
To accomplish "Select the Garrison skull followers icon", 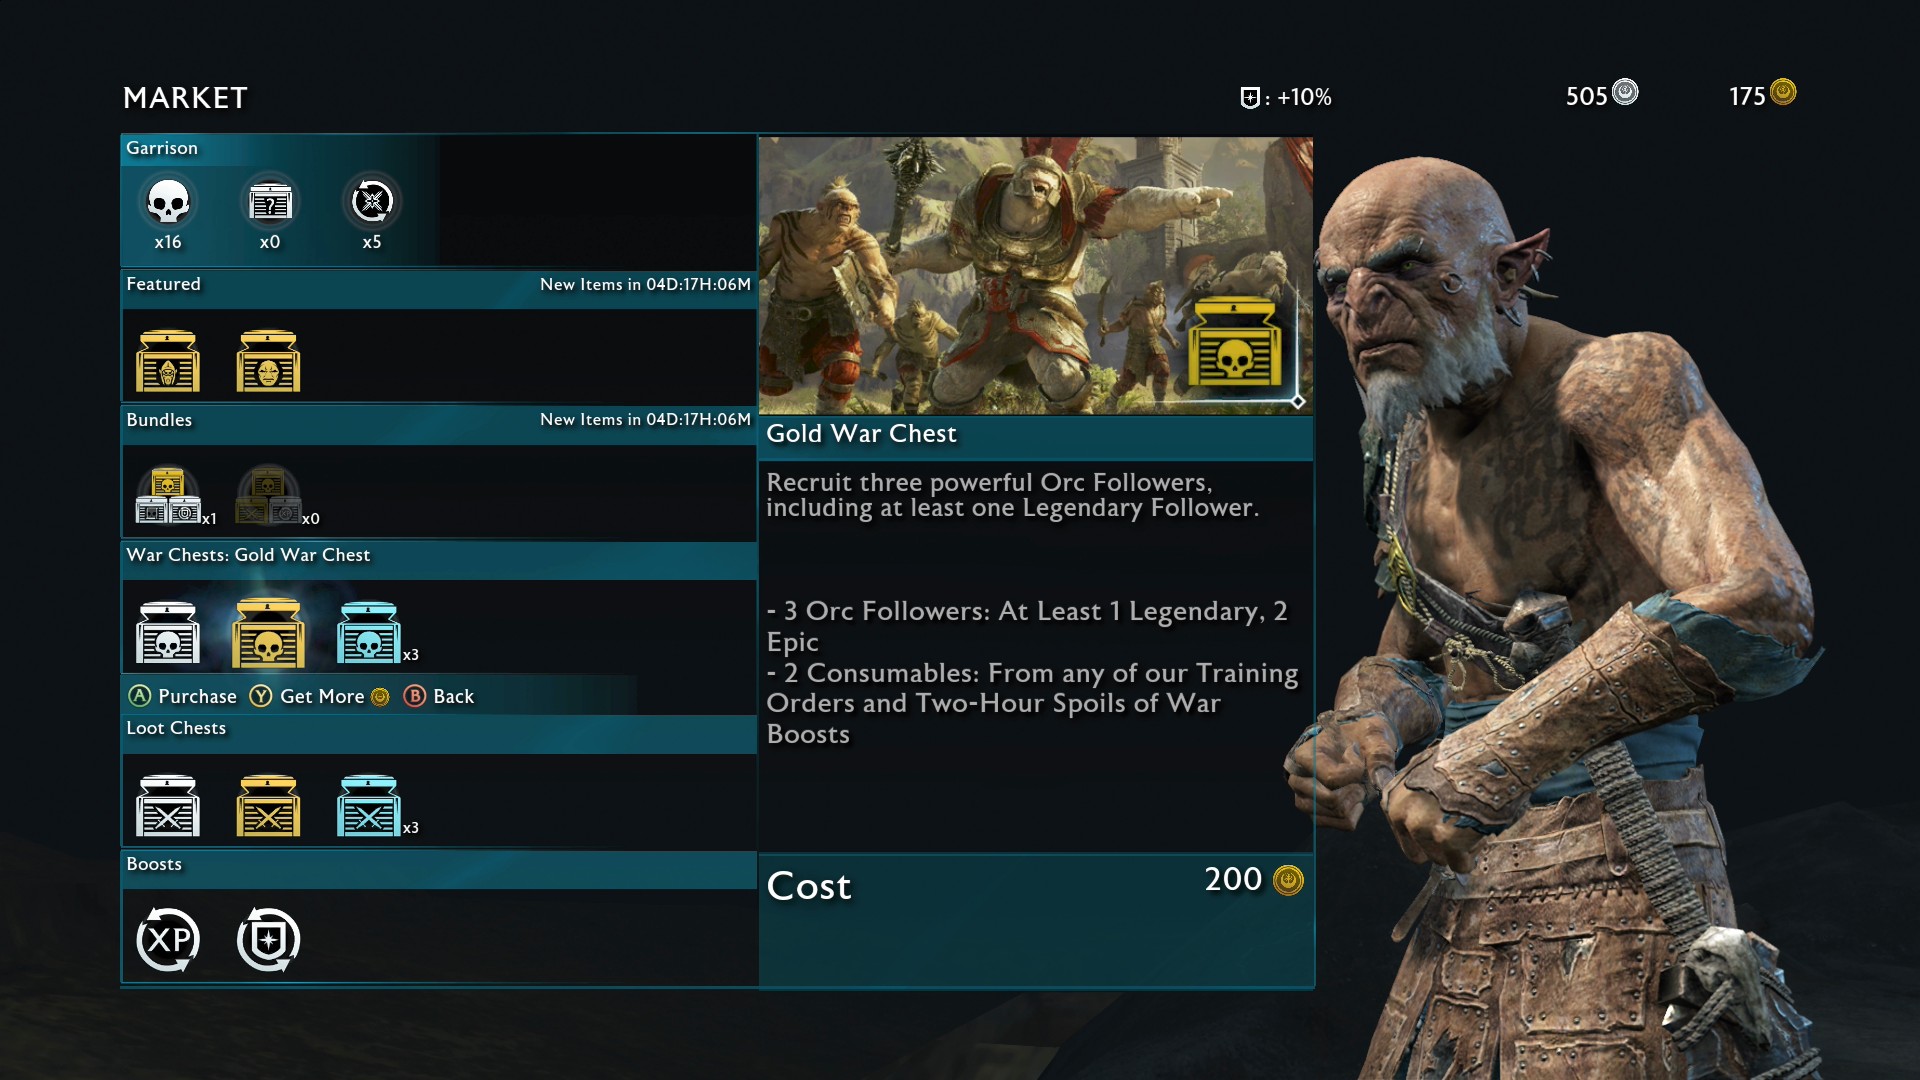I will pyautogui.click(x=168, y=202).
